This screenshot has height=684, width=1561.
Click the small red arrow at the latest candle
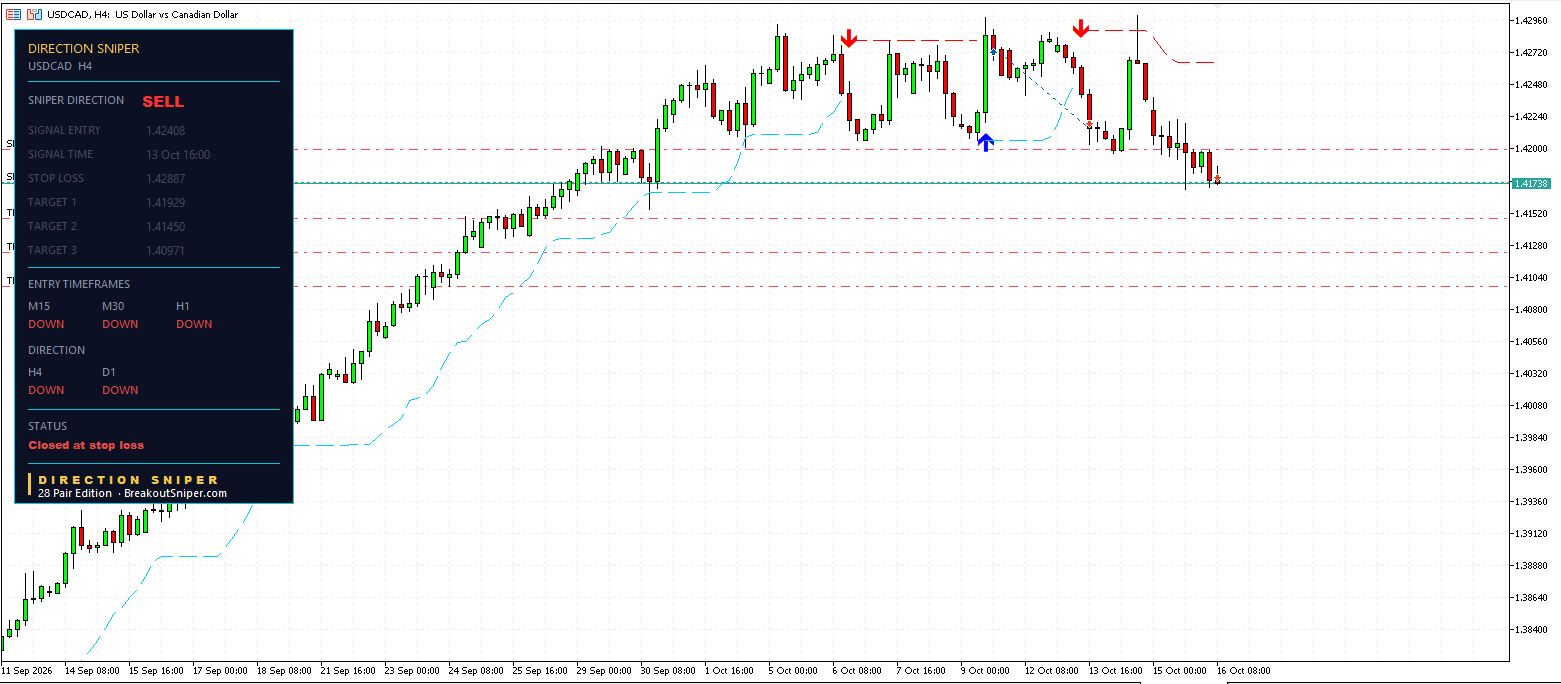(x=1217, y=180)
